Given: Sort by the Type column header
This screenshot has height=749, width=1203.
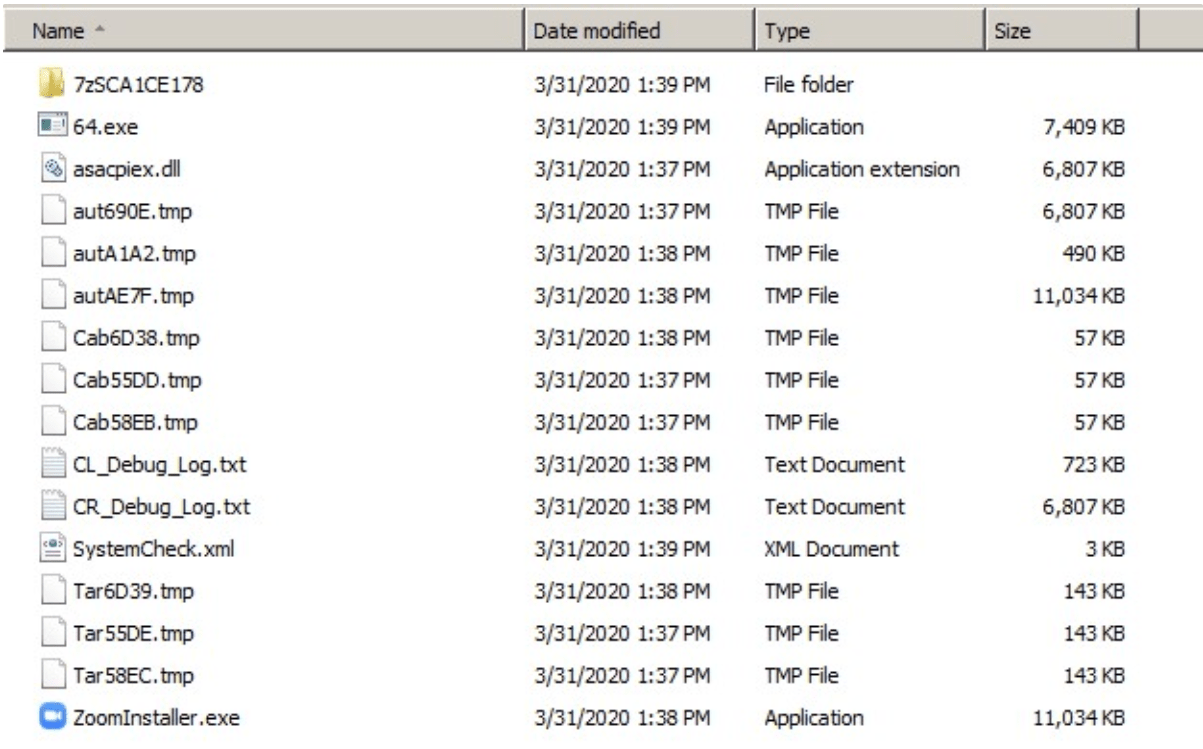Looking at the screenshot, I should [870, 31].
